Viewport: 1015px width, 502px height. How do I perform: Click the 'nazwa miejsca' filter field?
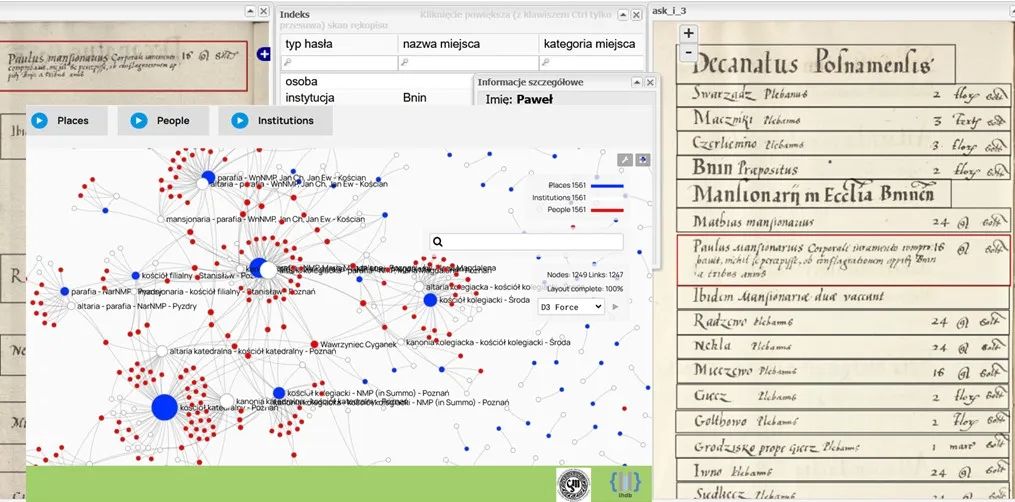(465, 62)
